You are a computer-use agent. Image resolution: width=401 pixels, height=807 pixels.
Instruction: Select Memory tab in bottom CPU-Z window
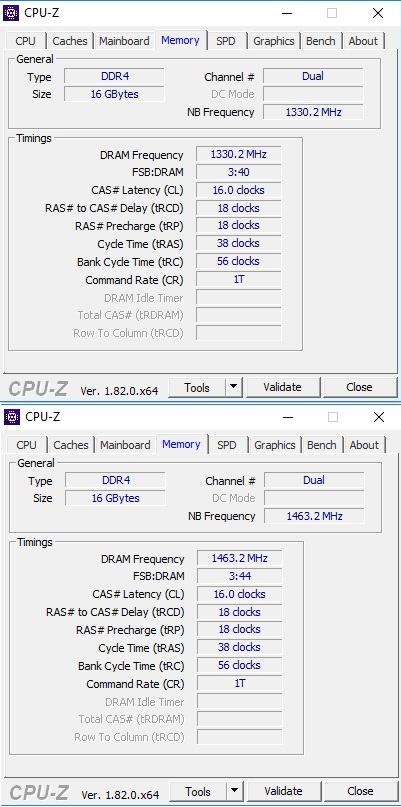point(181,444)
